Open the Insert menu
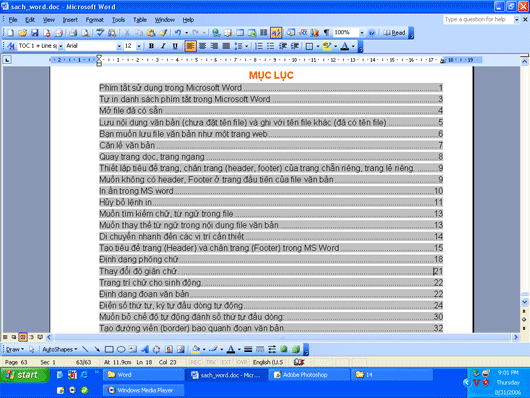Screen dimensions: 530x398 point(70,20)
